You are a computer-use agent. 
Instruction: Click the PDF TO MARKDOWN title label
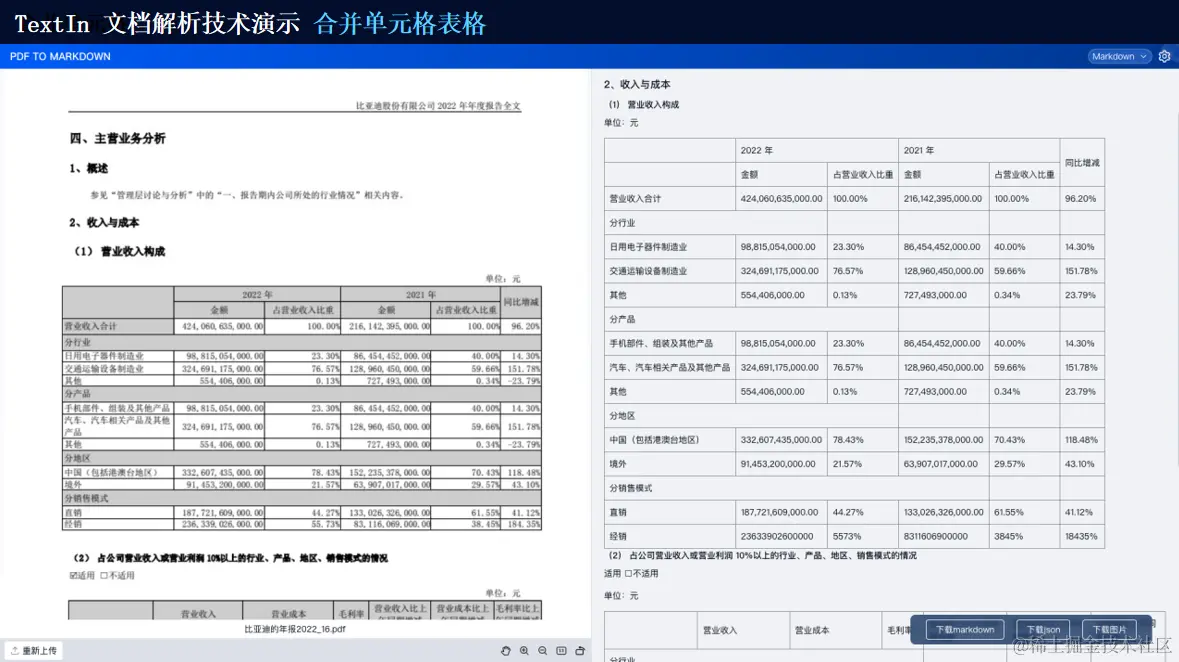pyautogui.click(x=60, y=56)
